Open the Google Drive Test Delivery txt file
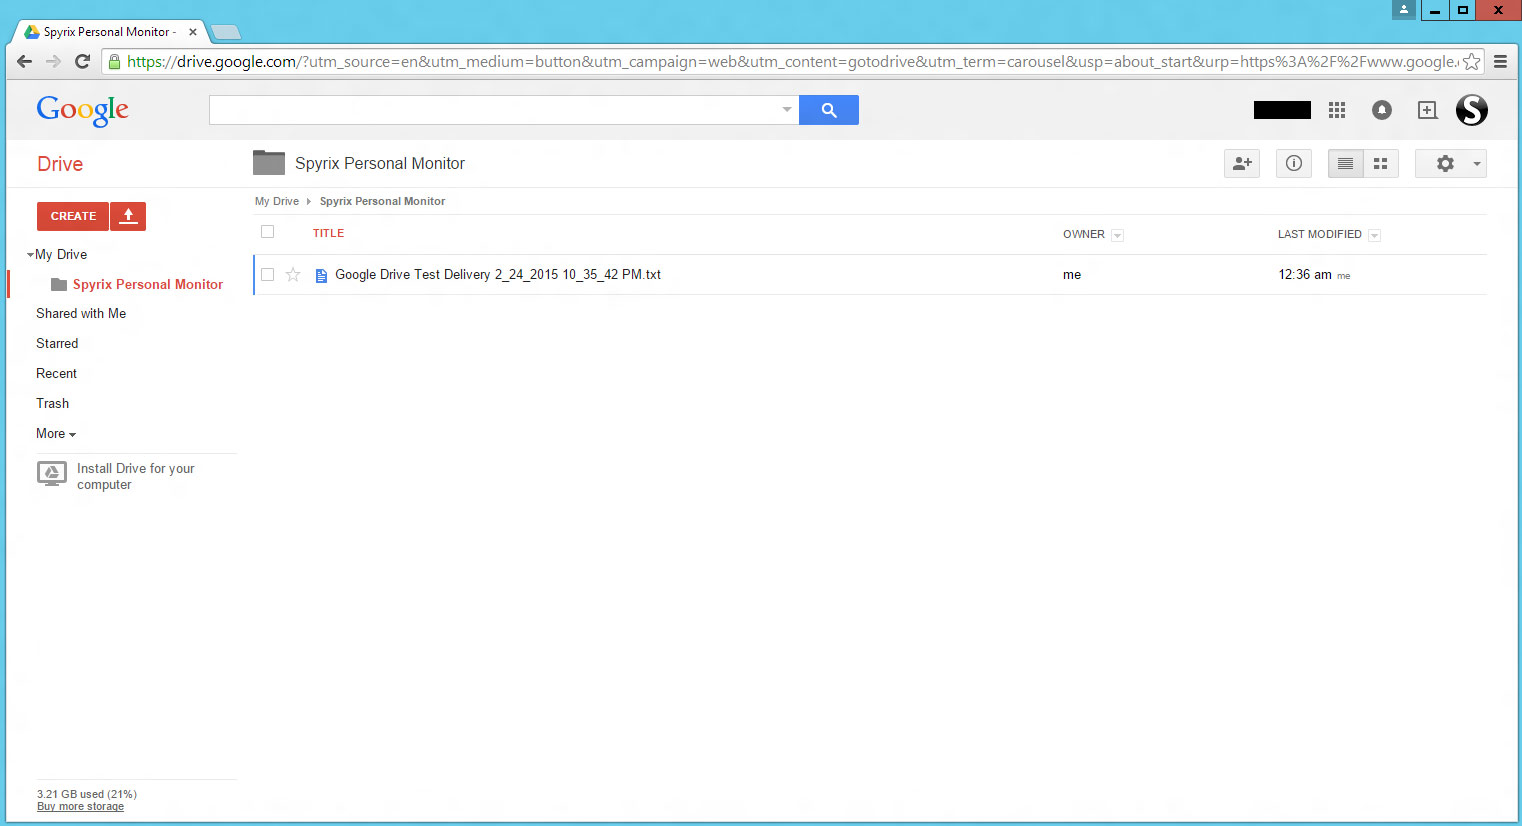The width and height of the screenshot is (1522, 826). [498, 275]
